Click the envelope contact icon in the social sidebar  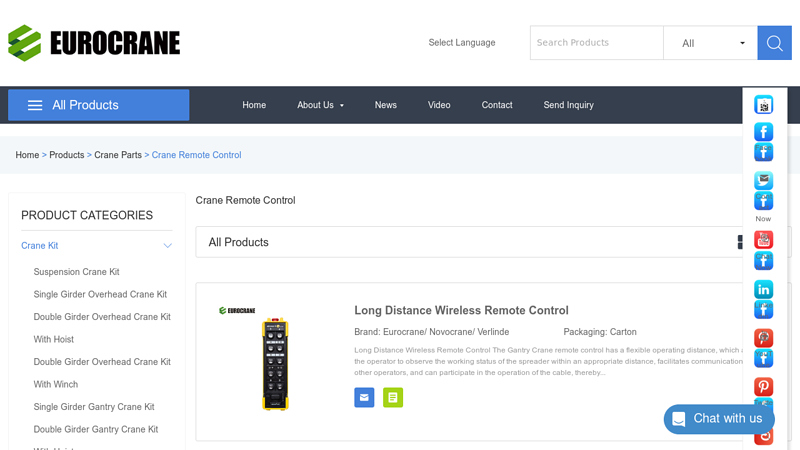click(x=763, y=180)
